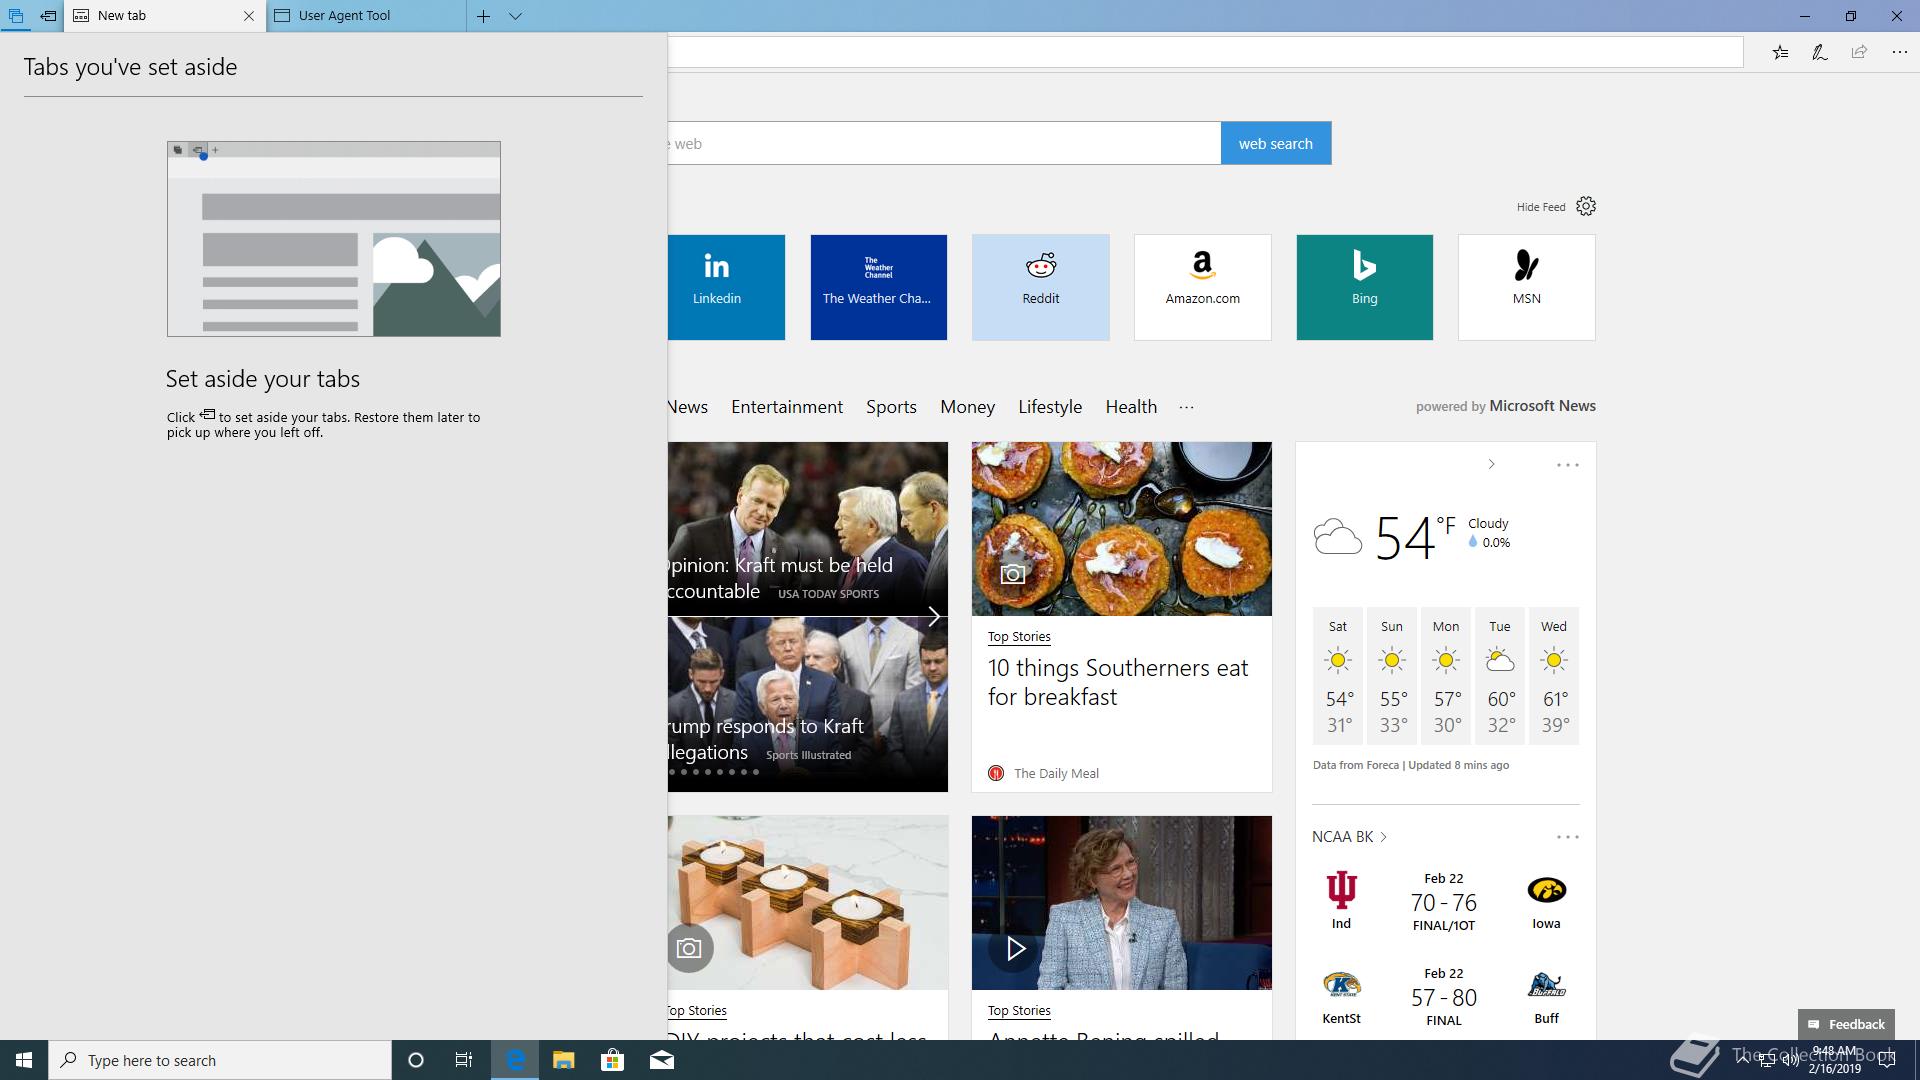Select the New tab tab
Image resolution: width=1920 pixels, height=1080 pixels.
[x=165, y=16]
